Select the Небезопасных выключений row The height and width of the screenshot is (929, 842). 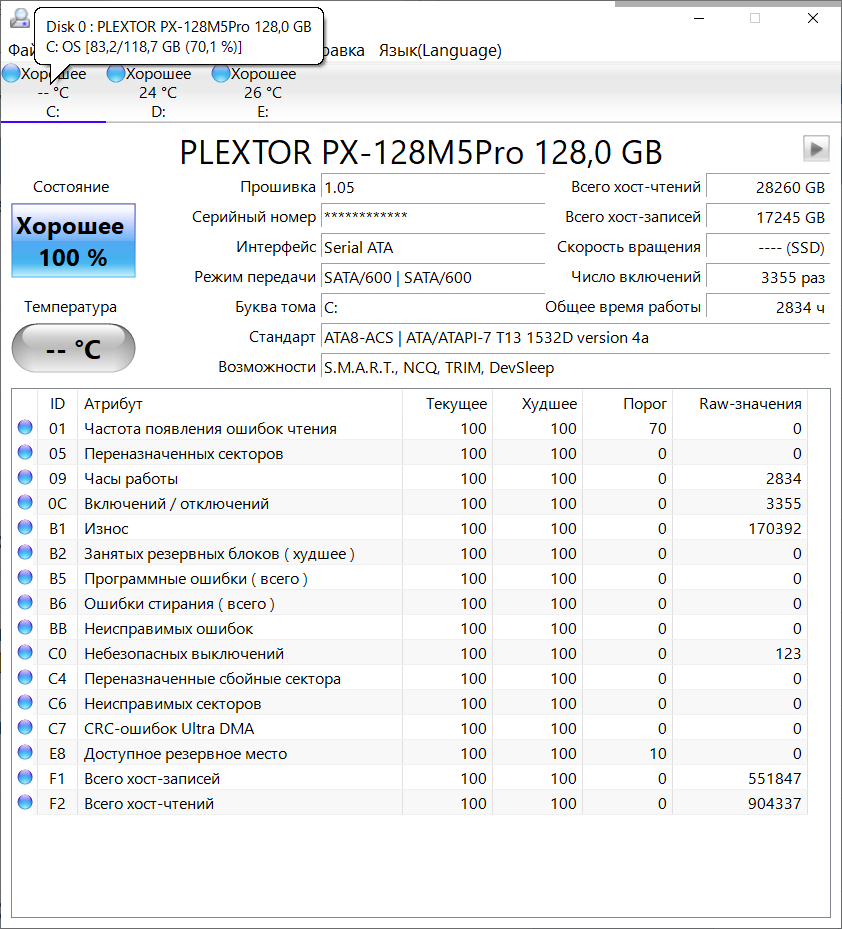(409, 653)
